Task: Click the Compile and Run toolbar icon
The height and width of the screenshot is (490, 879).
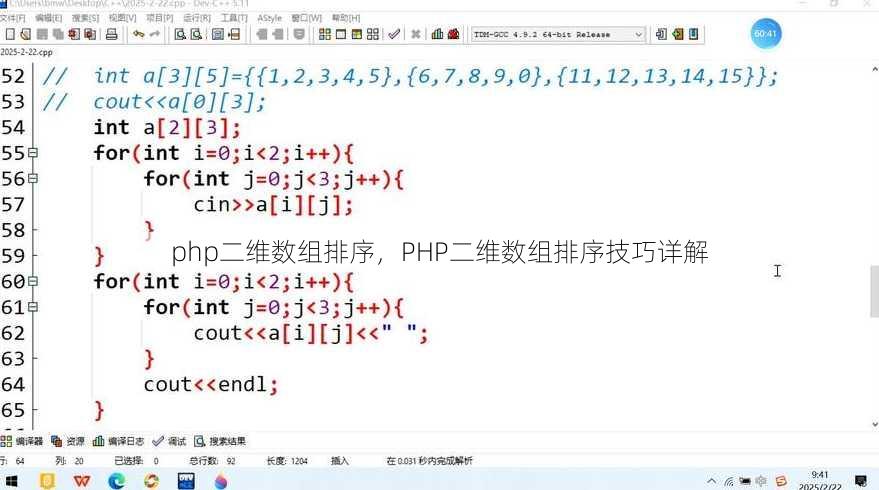Action: point(357,34)
